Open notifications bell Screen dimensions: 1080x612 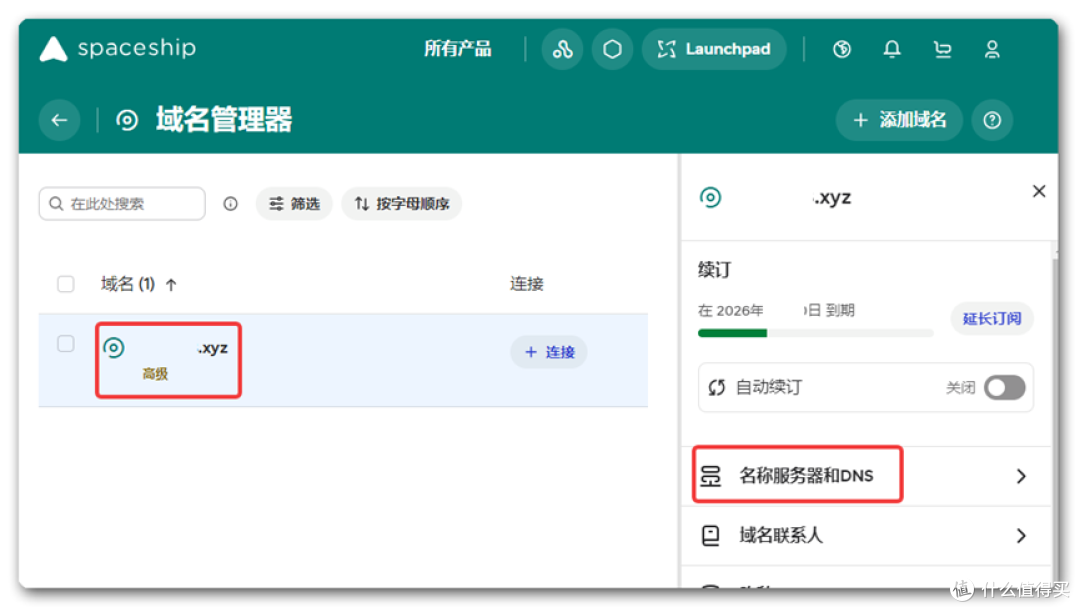click(x=891, y=49)
